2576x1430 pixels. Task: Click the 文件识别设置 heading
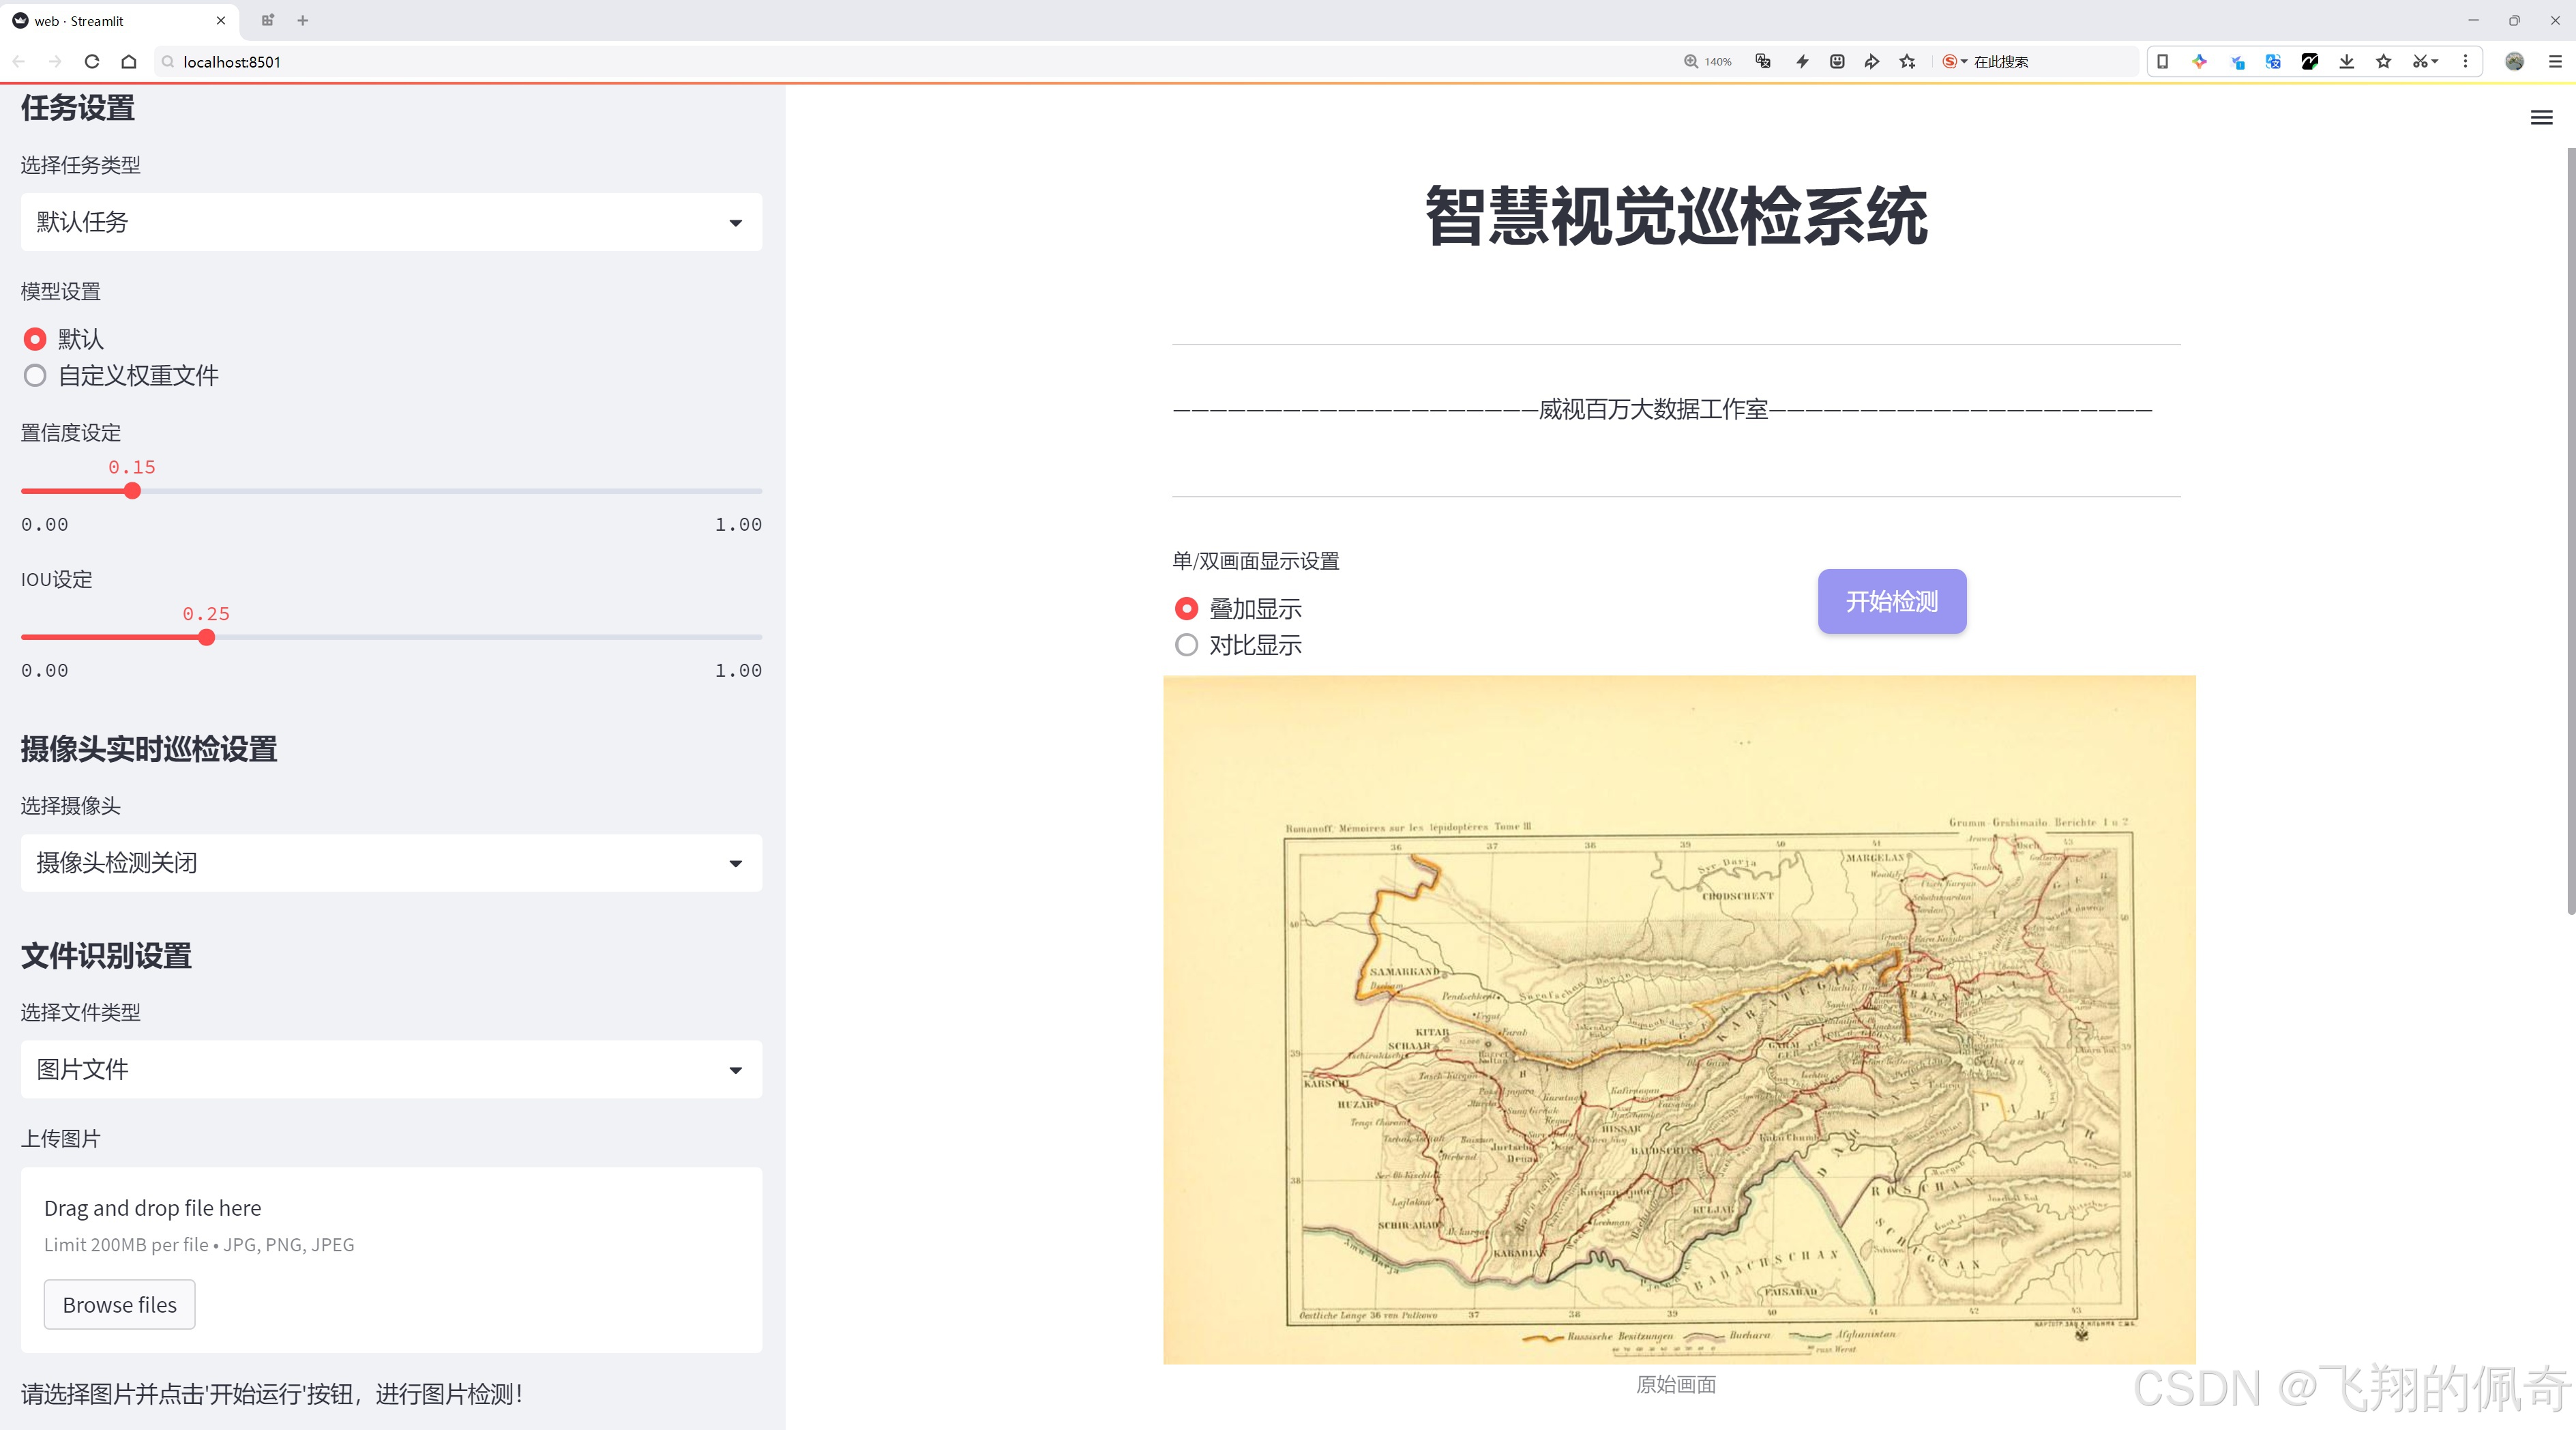point(106,956)
